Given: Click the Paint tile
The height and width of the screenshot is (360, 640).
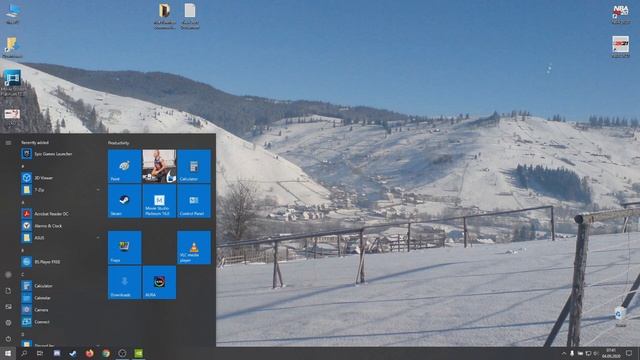Looking at the screenshot, I should [x=124, y=166].
